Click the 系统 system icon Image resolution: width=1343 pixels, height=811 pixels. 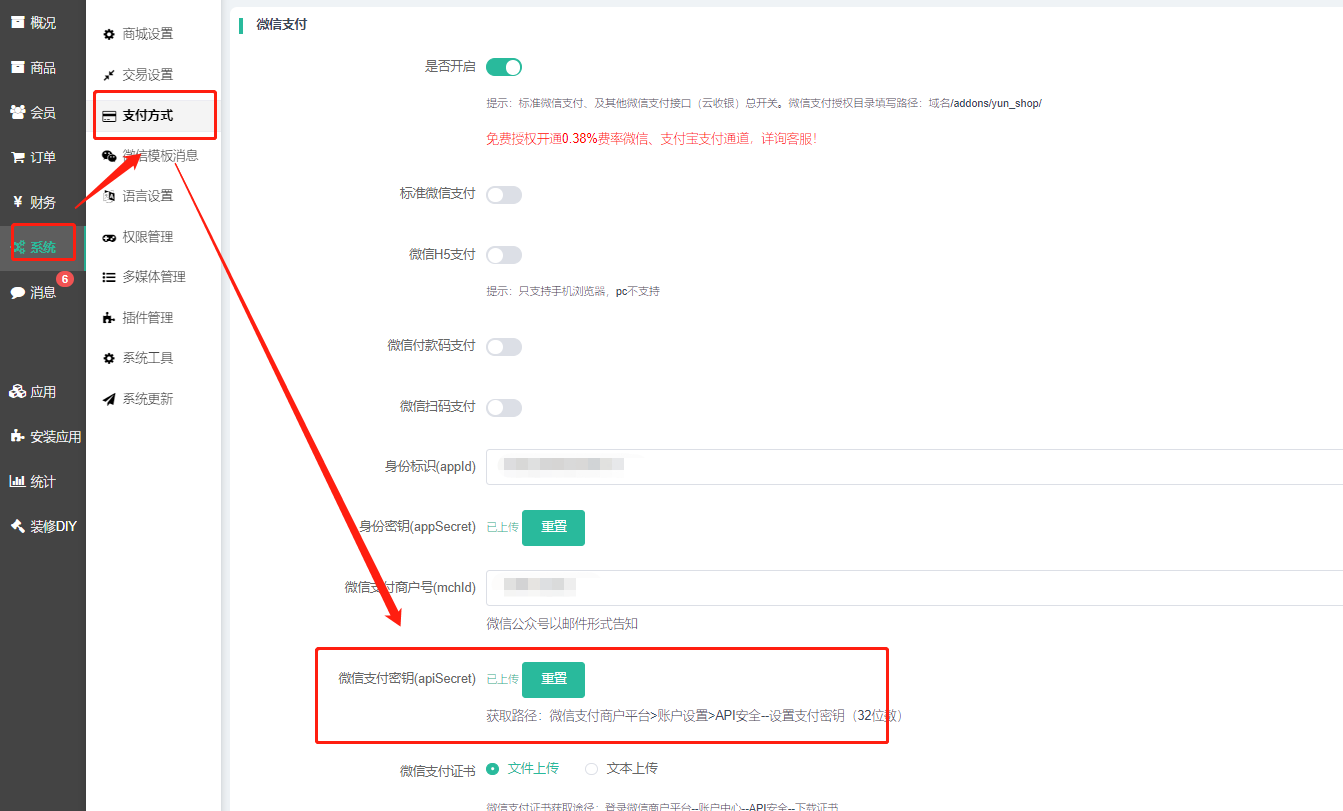[19, 247]
